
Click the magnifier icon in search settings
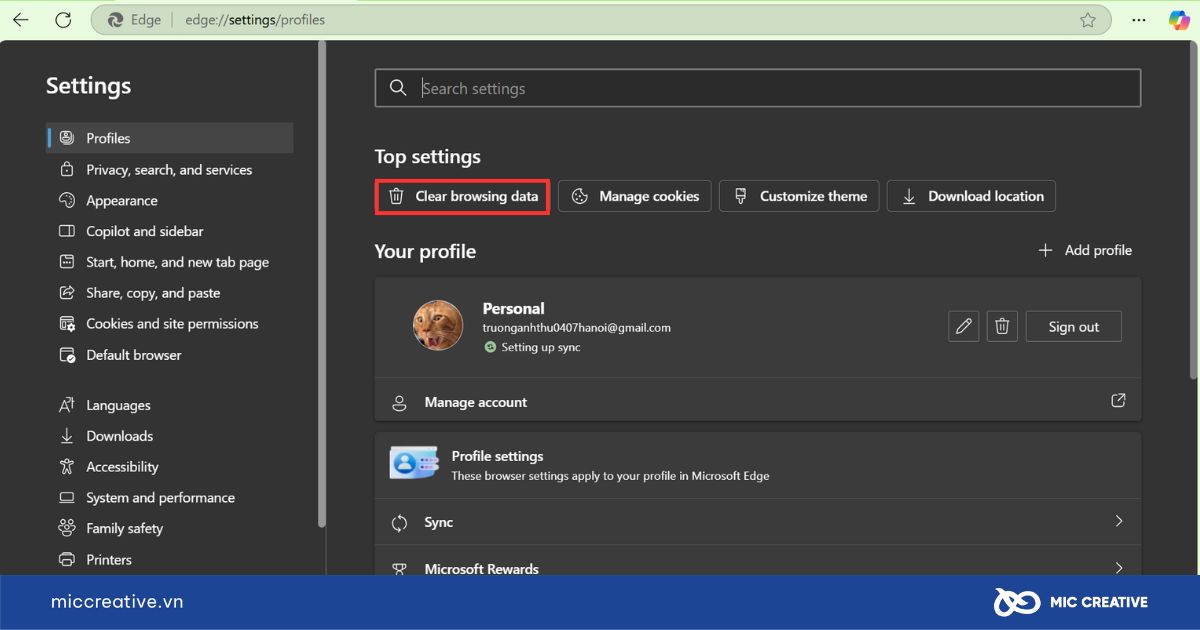[x=398, y=88]
